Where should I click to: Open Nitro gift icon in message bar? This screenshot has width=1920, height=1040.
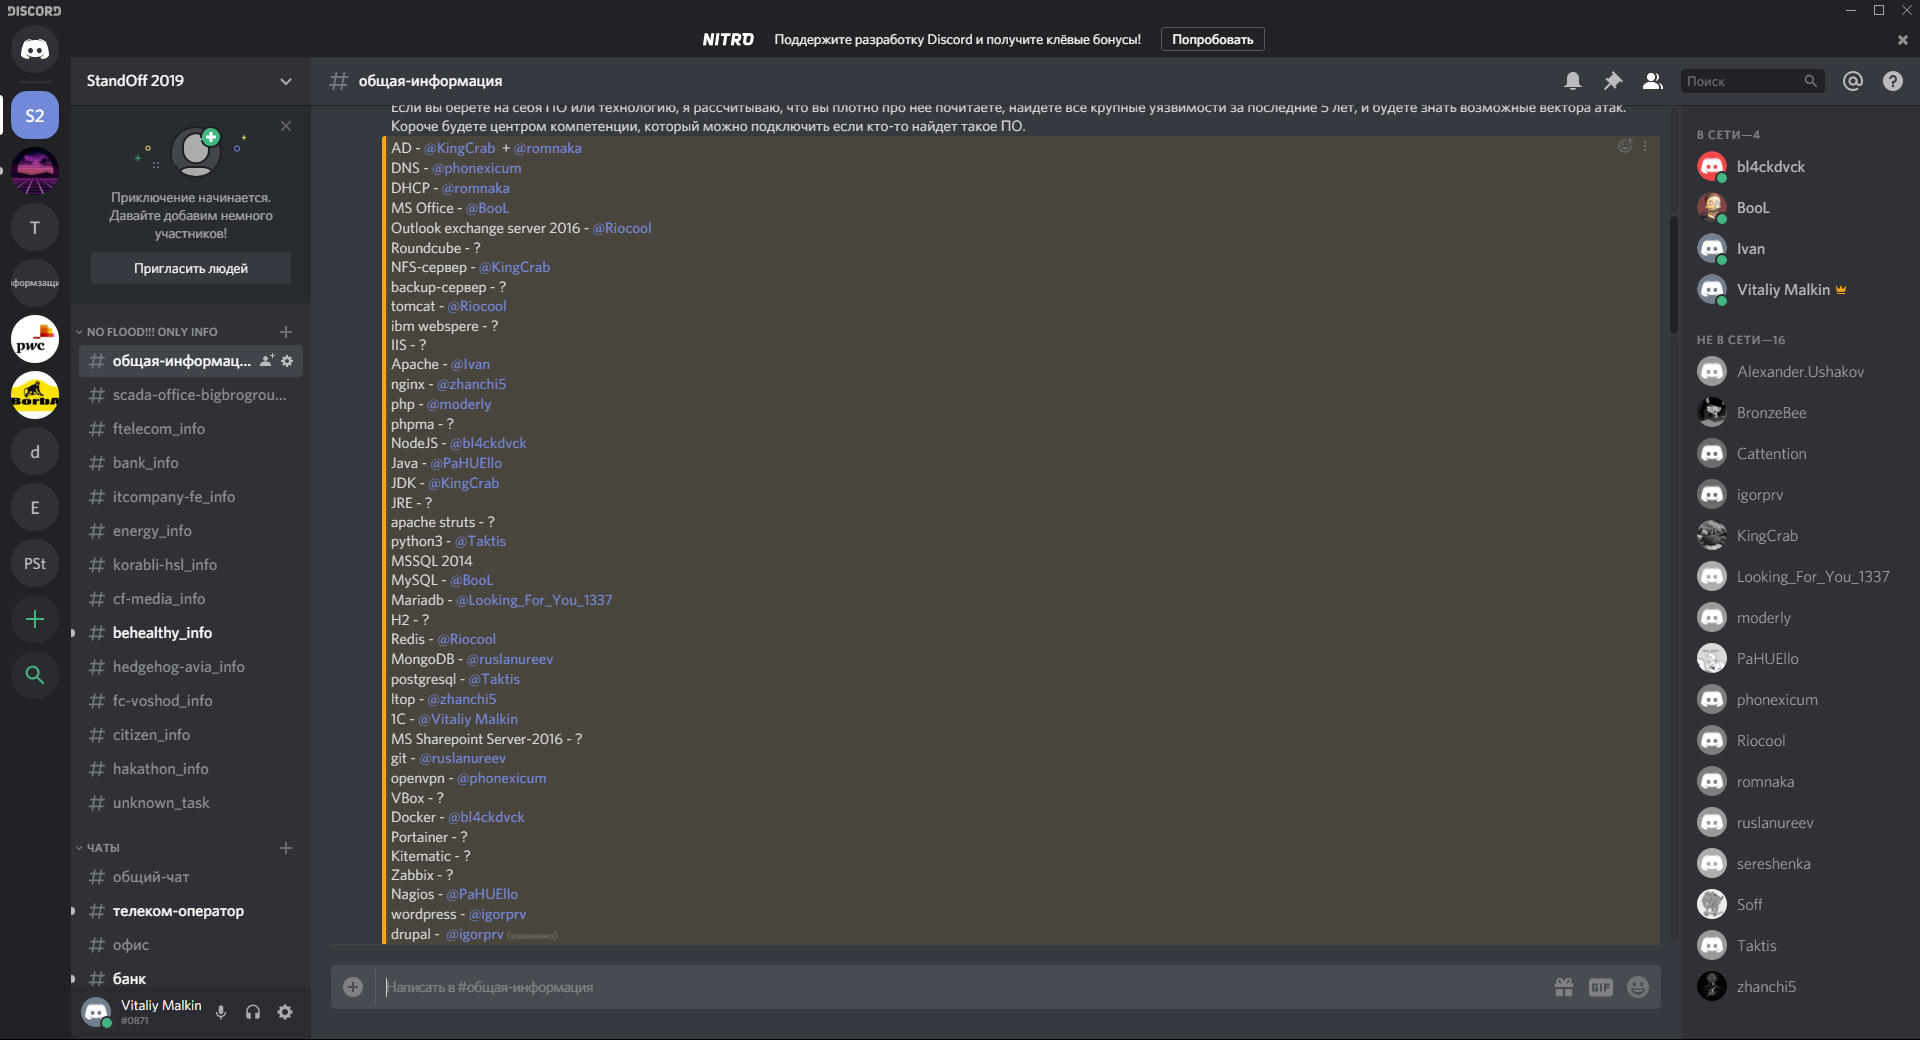(x=1564, y=987)
